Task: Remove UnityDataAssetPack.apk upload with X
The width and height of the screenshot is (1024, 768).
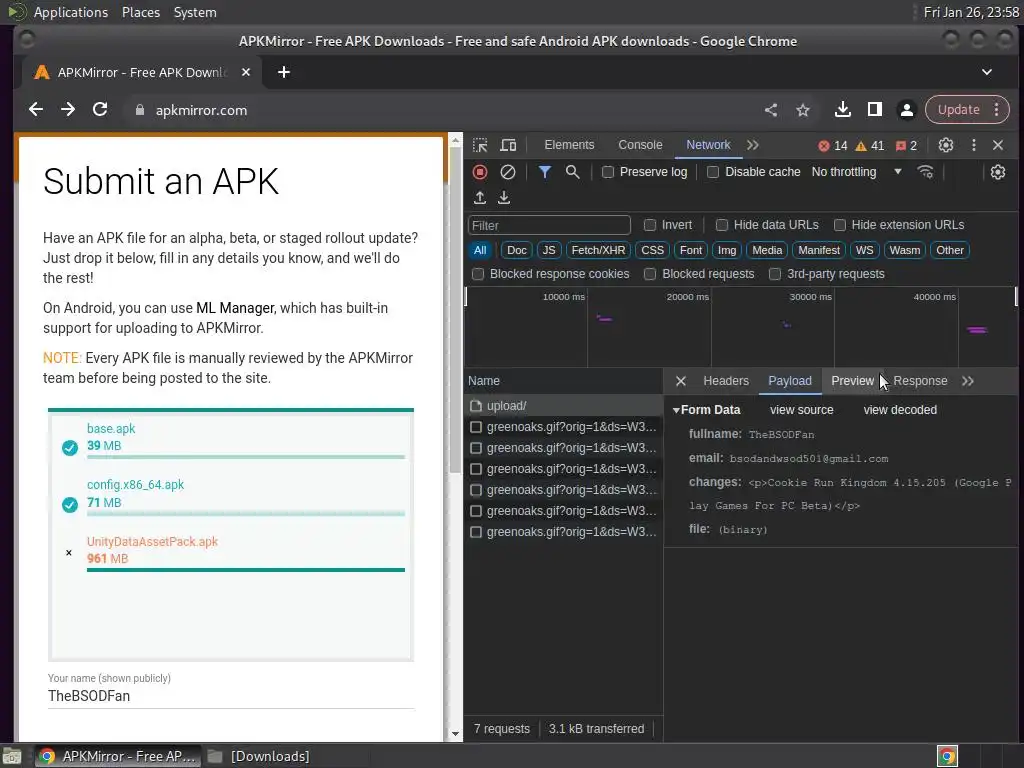Action: (69, 552)
